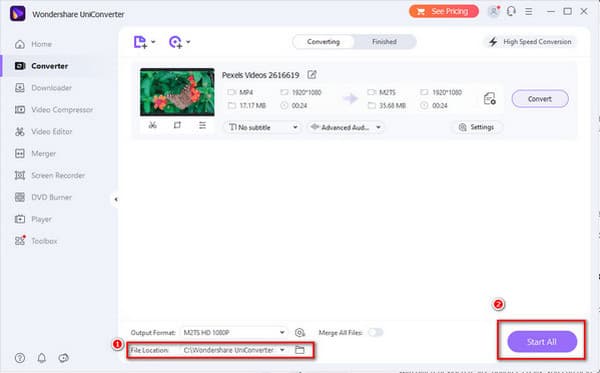Open the user account icon

[494, 11]
